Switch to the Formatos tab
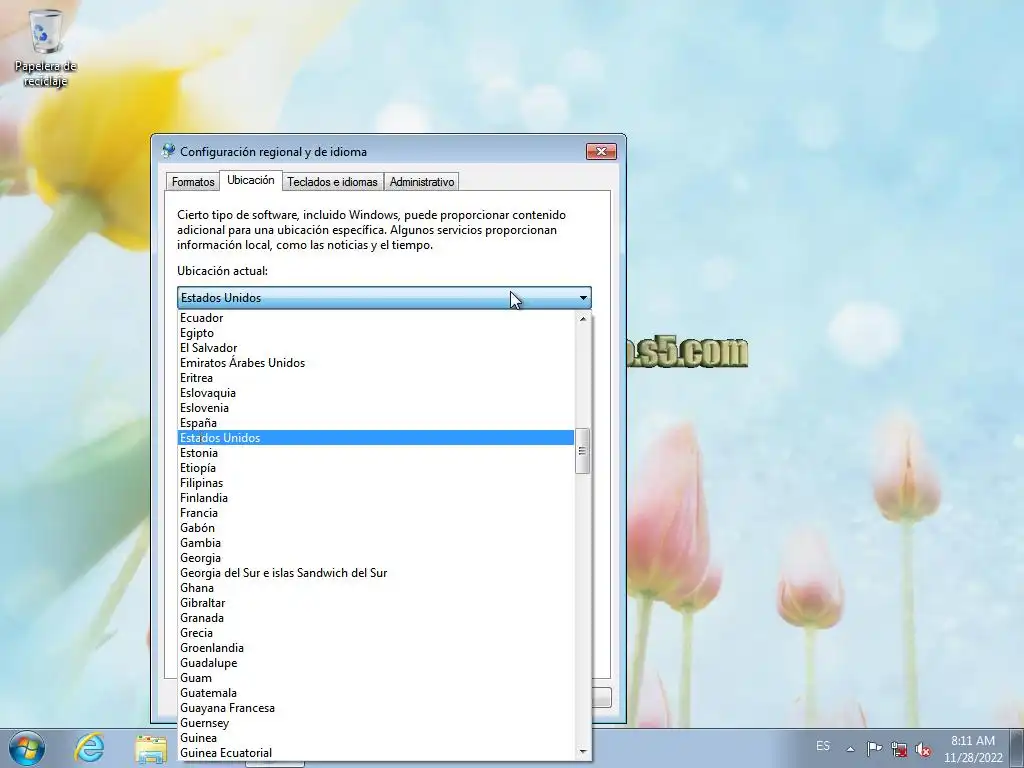1024x768 pixels. (193, 182)
